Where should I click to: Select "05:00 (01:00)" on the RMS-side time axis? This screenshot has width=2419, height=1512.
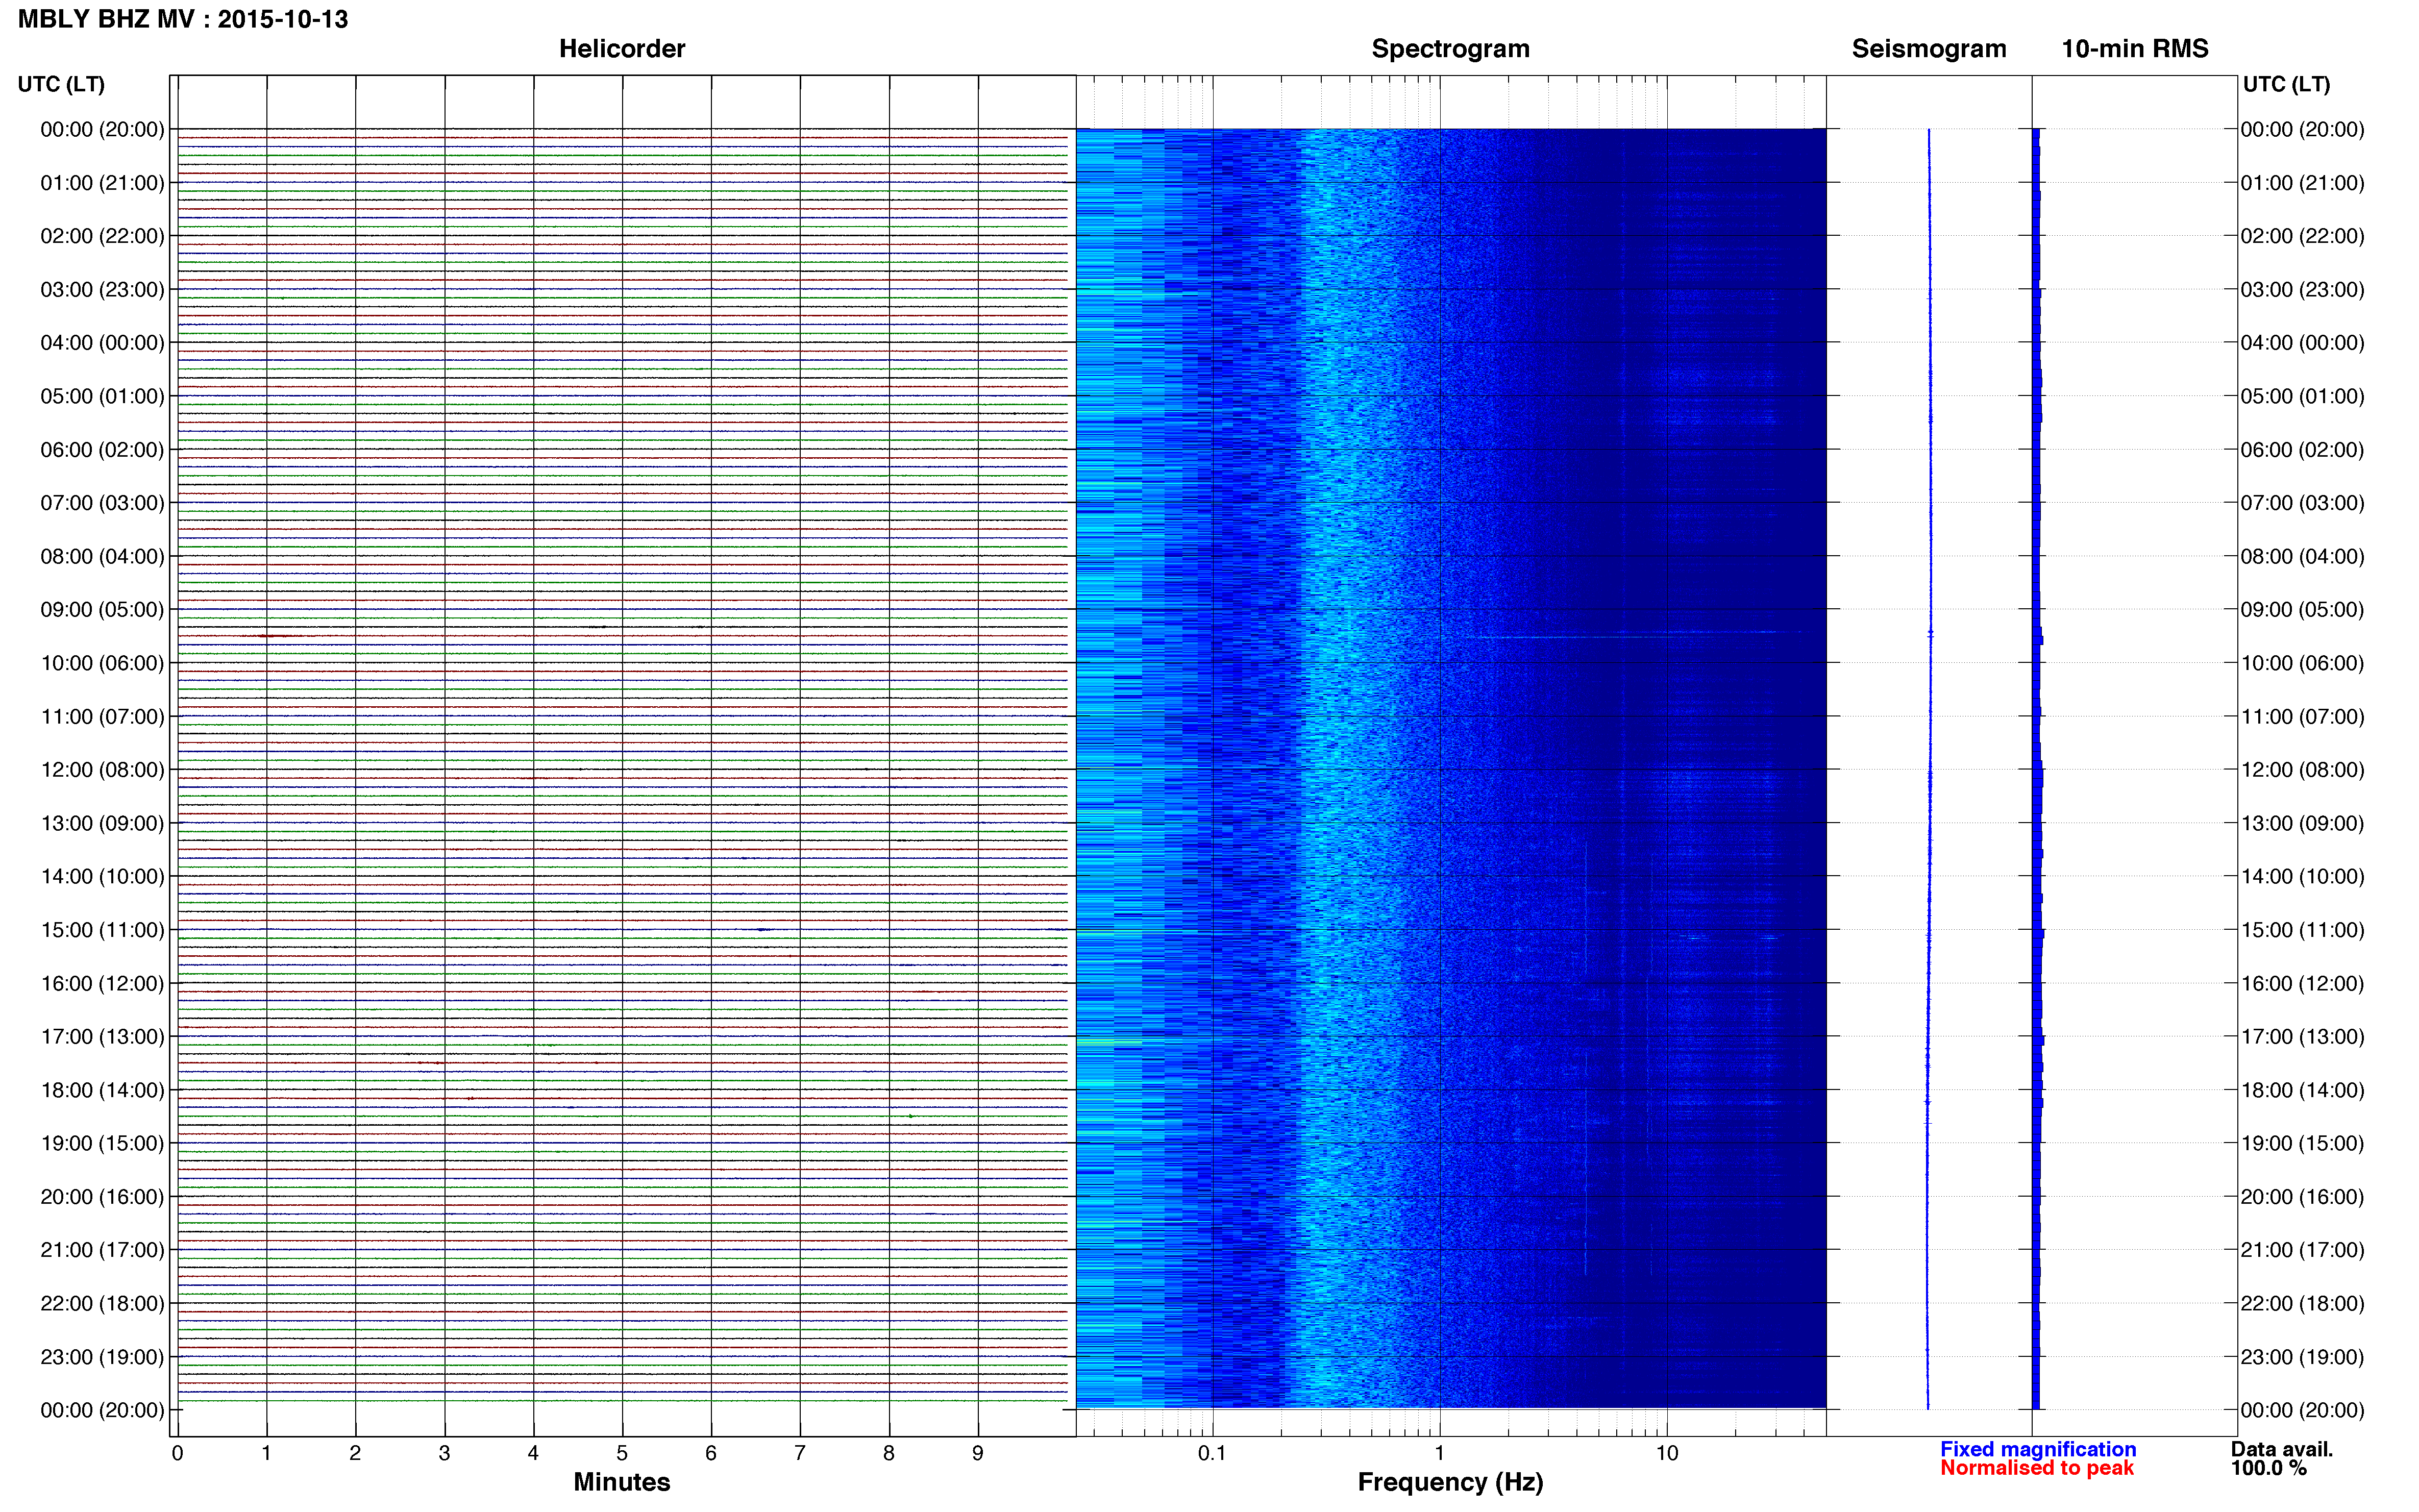(2303, 396)
